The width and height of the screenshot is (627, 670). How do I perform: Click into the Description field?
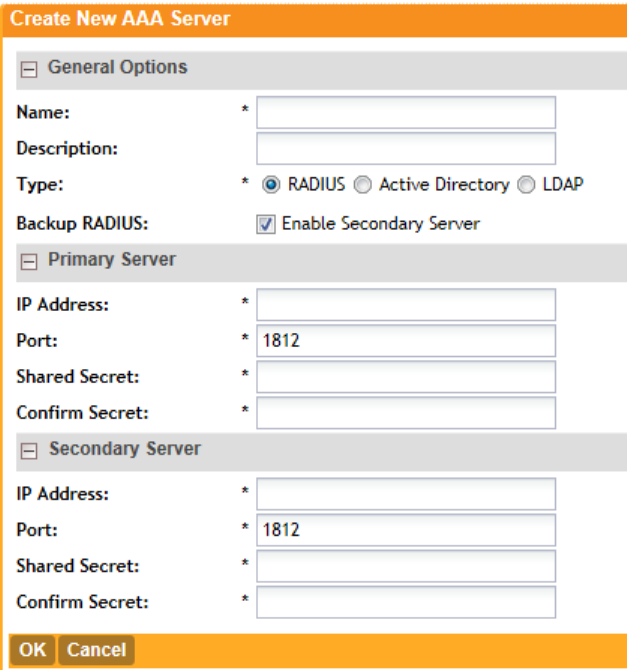(x=405, y=148)
